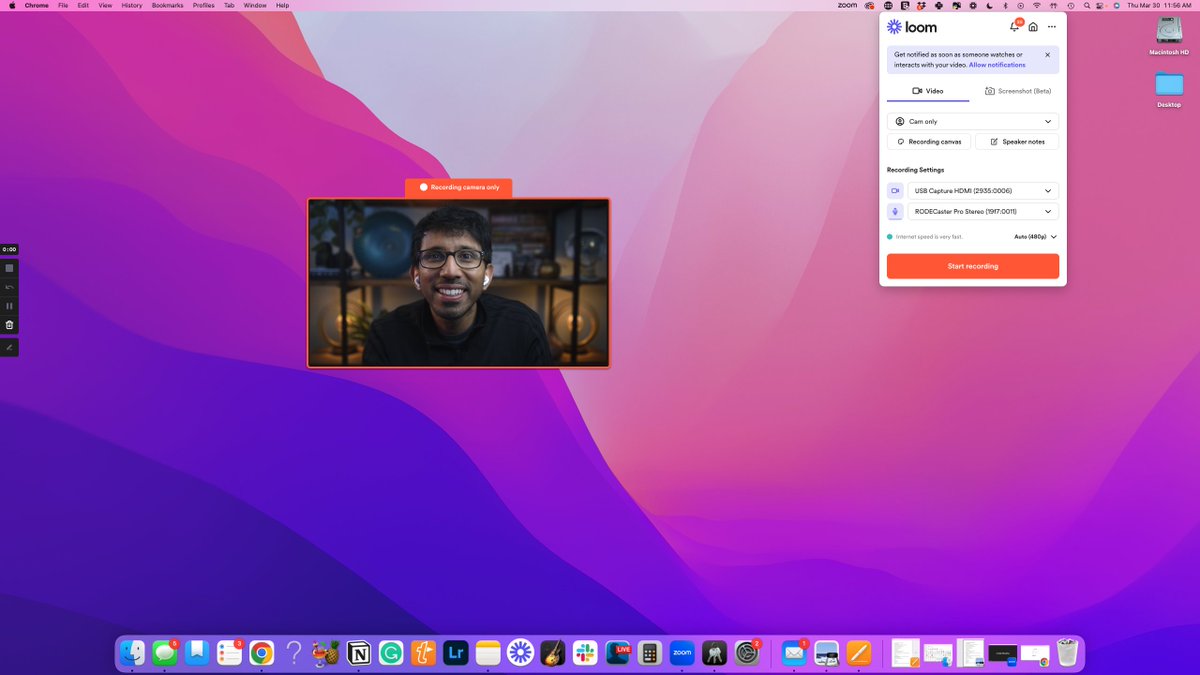Activate the Loom drawing pen tool
The image size is (1200, 675).
pyautogui.click(x=9, y=348)
